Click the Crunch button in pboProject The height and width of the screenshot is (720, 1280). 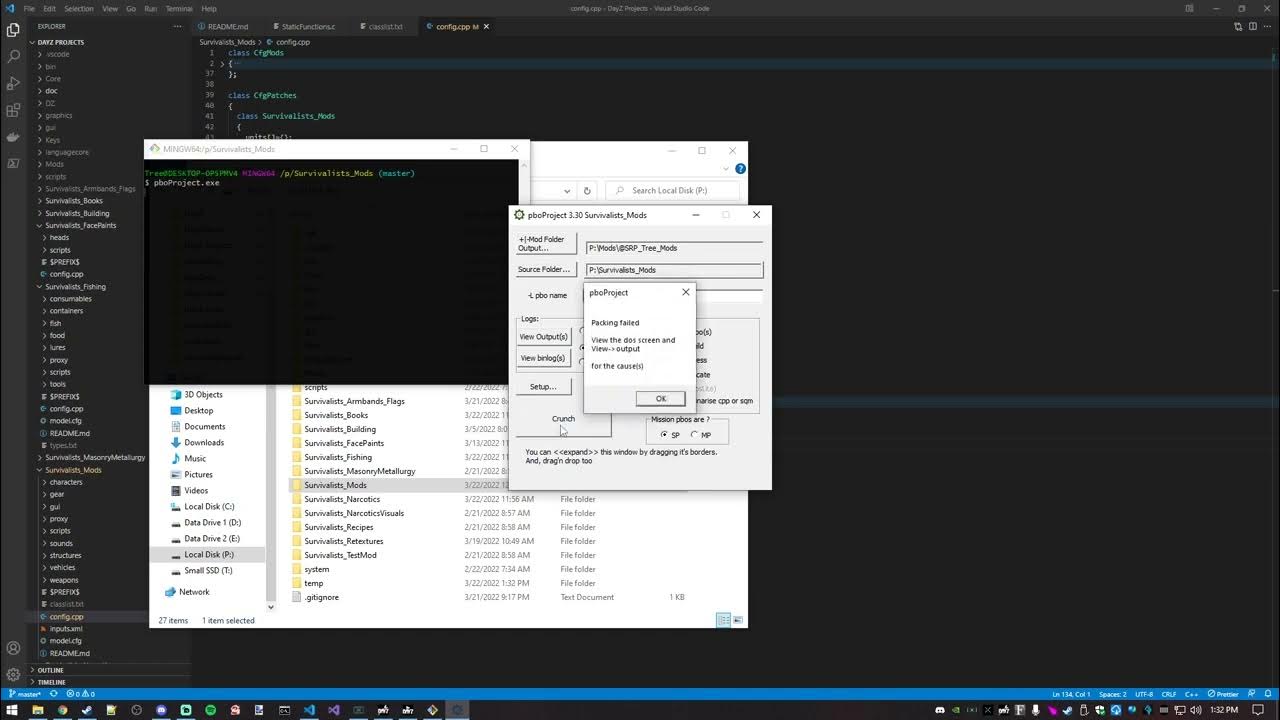563,419
